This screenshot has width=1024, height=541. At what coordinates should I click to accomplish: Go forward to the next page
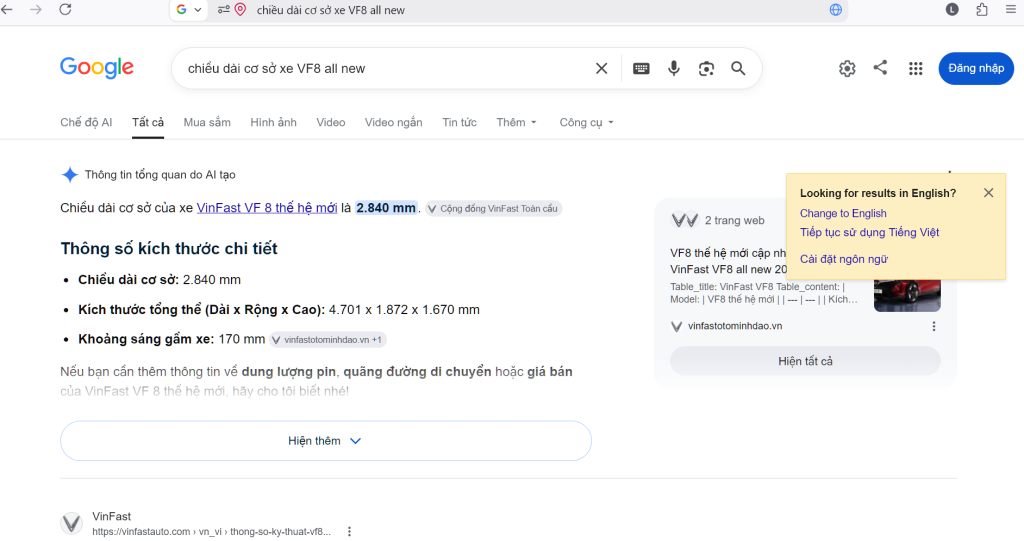pyautogui.click(x=36, y=10)
